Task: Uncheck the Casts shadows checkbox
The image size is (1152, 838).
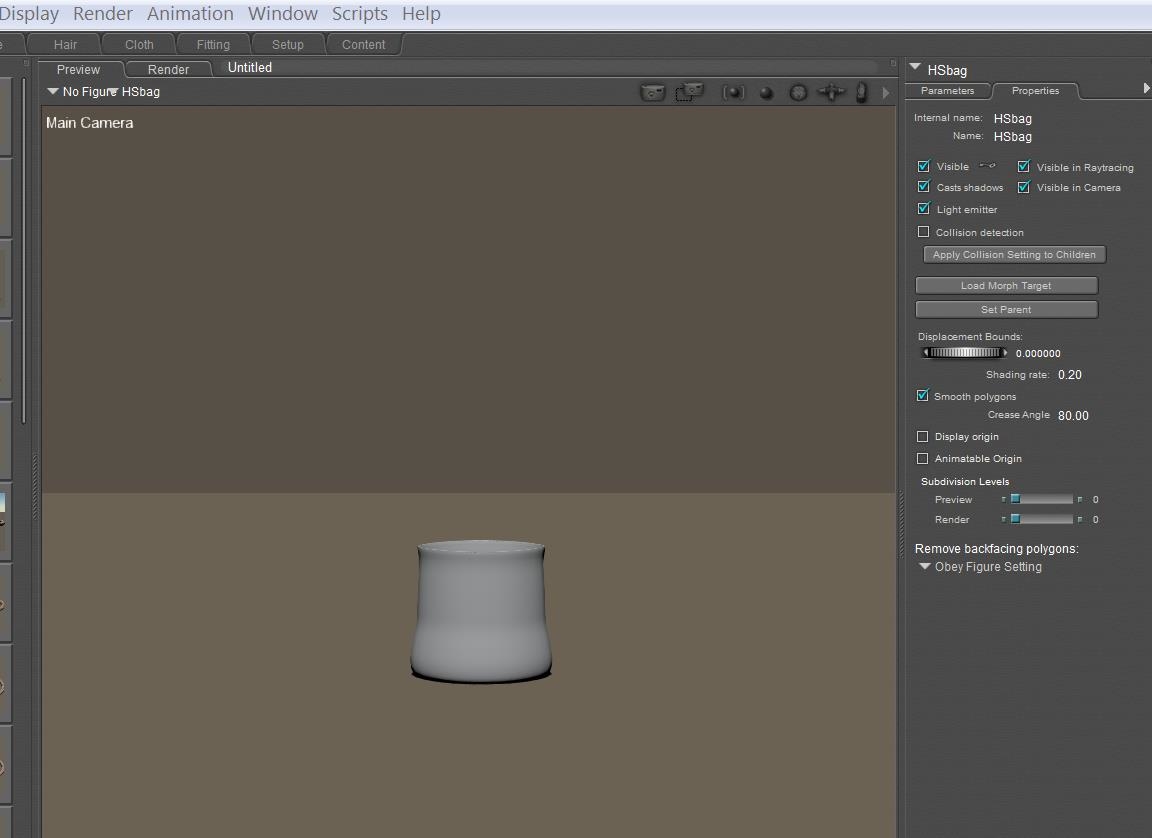Action: pos(923,187)
